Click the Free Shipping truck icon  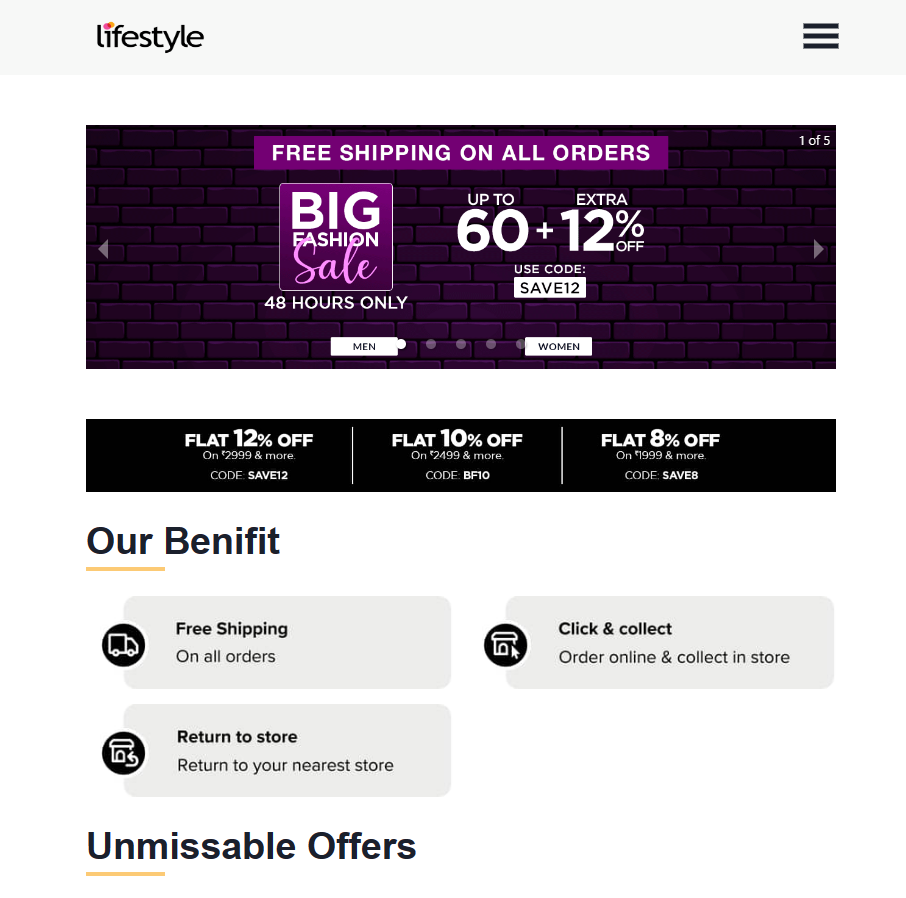point(124,645)
